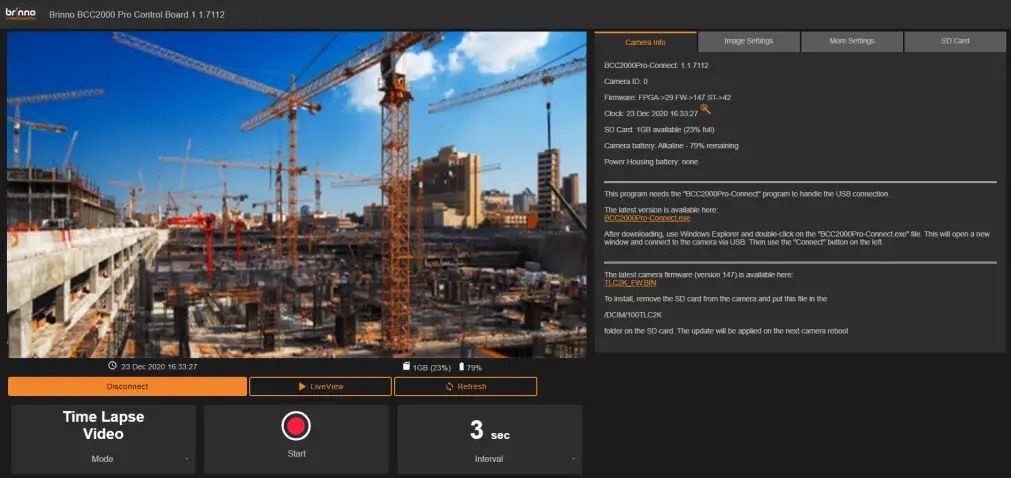Select the Camera Info tab
1011x478 pixels.
[646, 42]
